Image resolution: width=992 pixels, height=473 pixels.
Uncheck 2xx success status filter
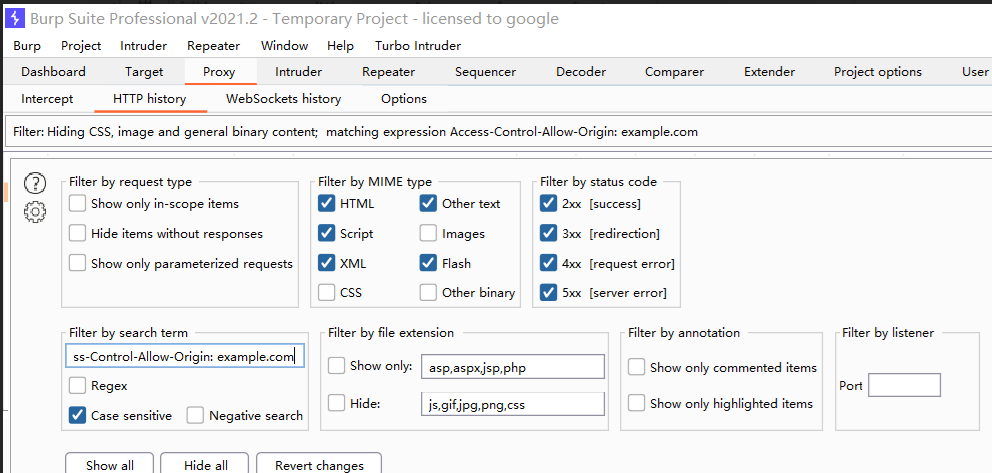coord(549,204)
